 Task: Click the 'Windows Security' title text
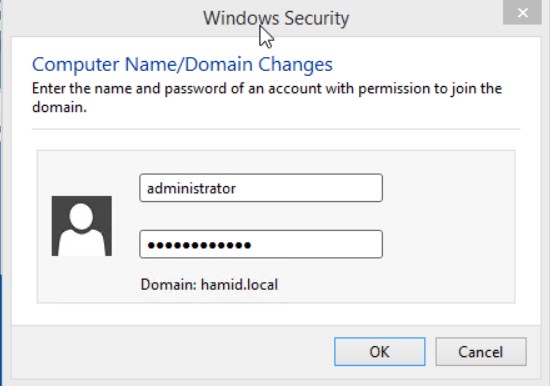point(276,18)
